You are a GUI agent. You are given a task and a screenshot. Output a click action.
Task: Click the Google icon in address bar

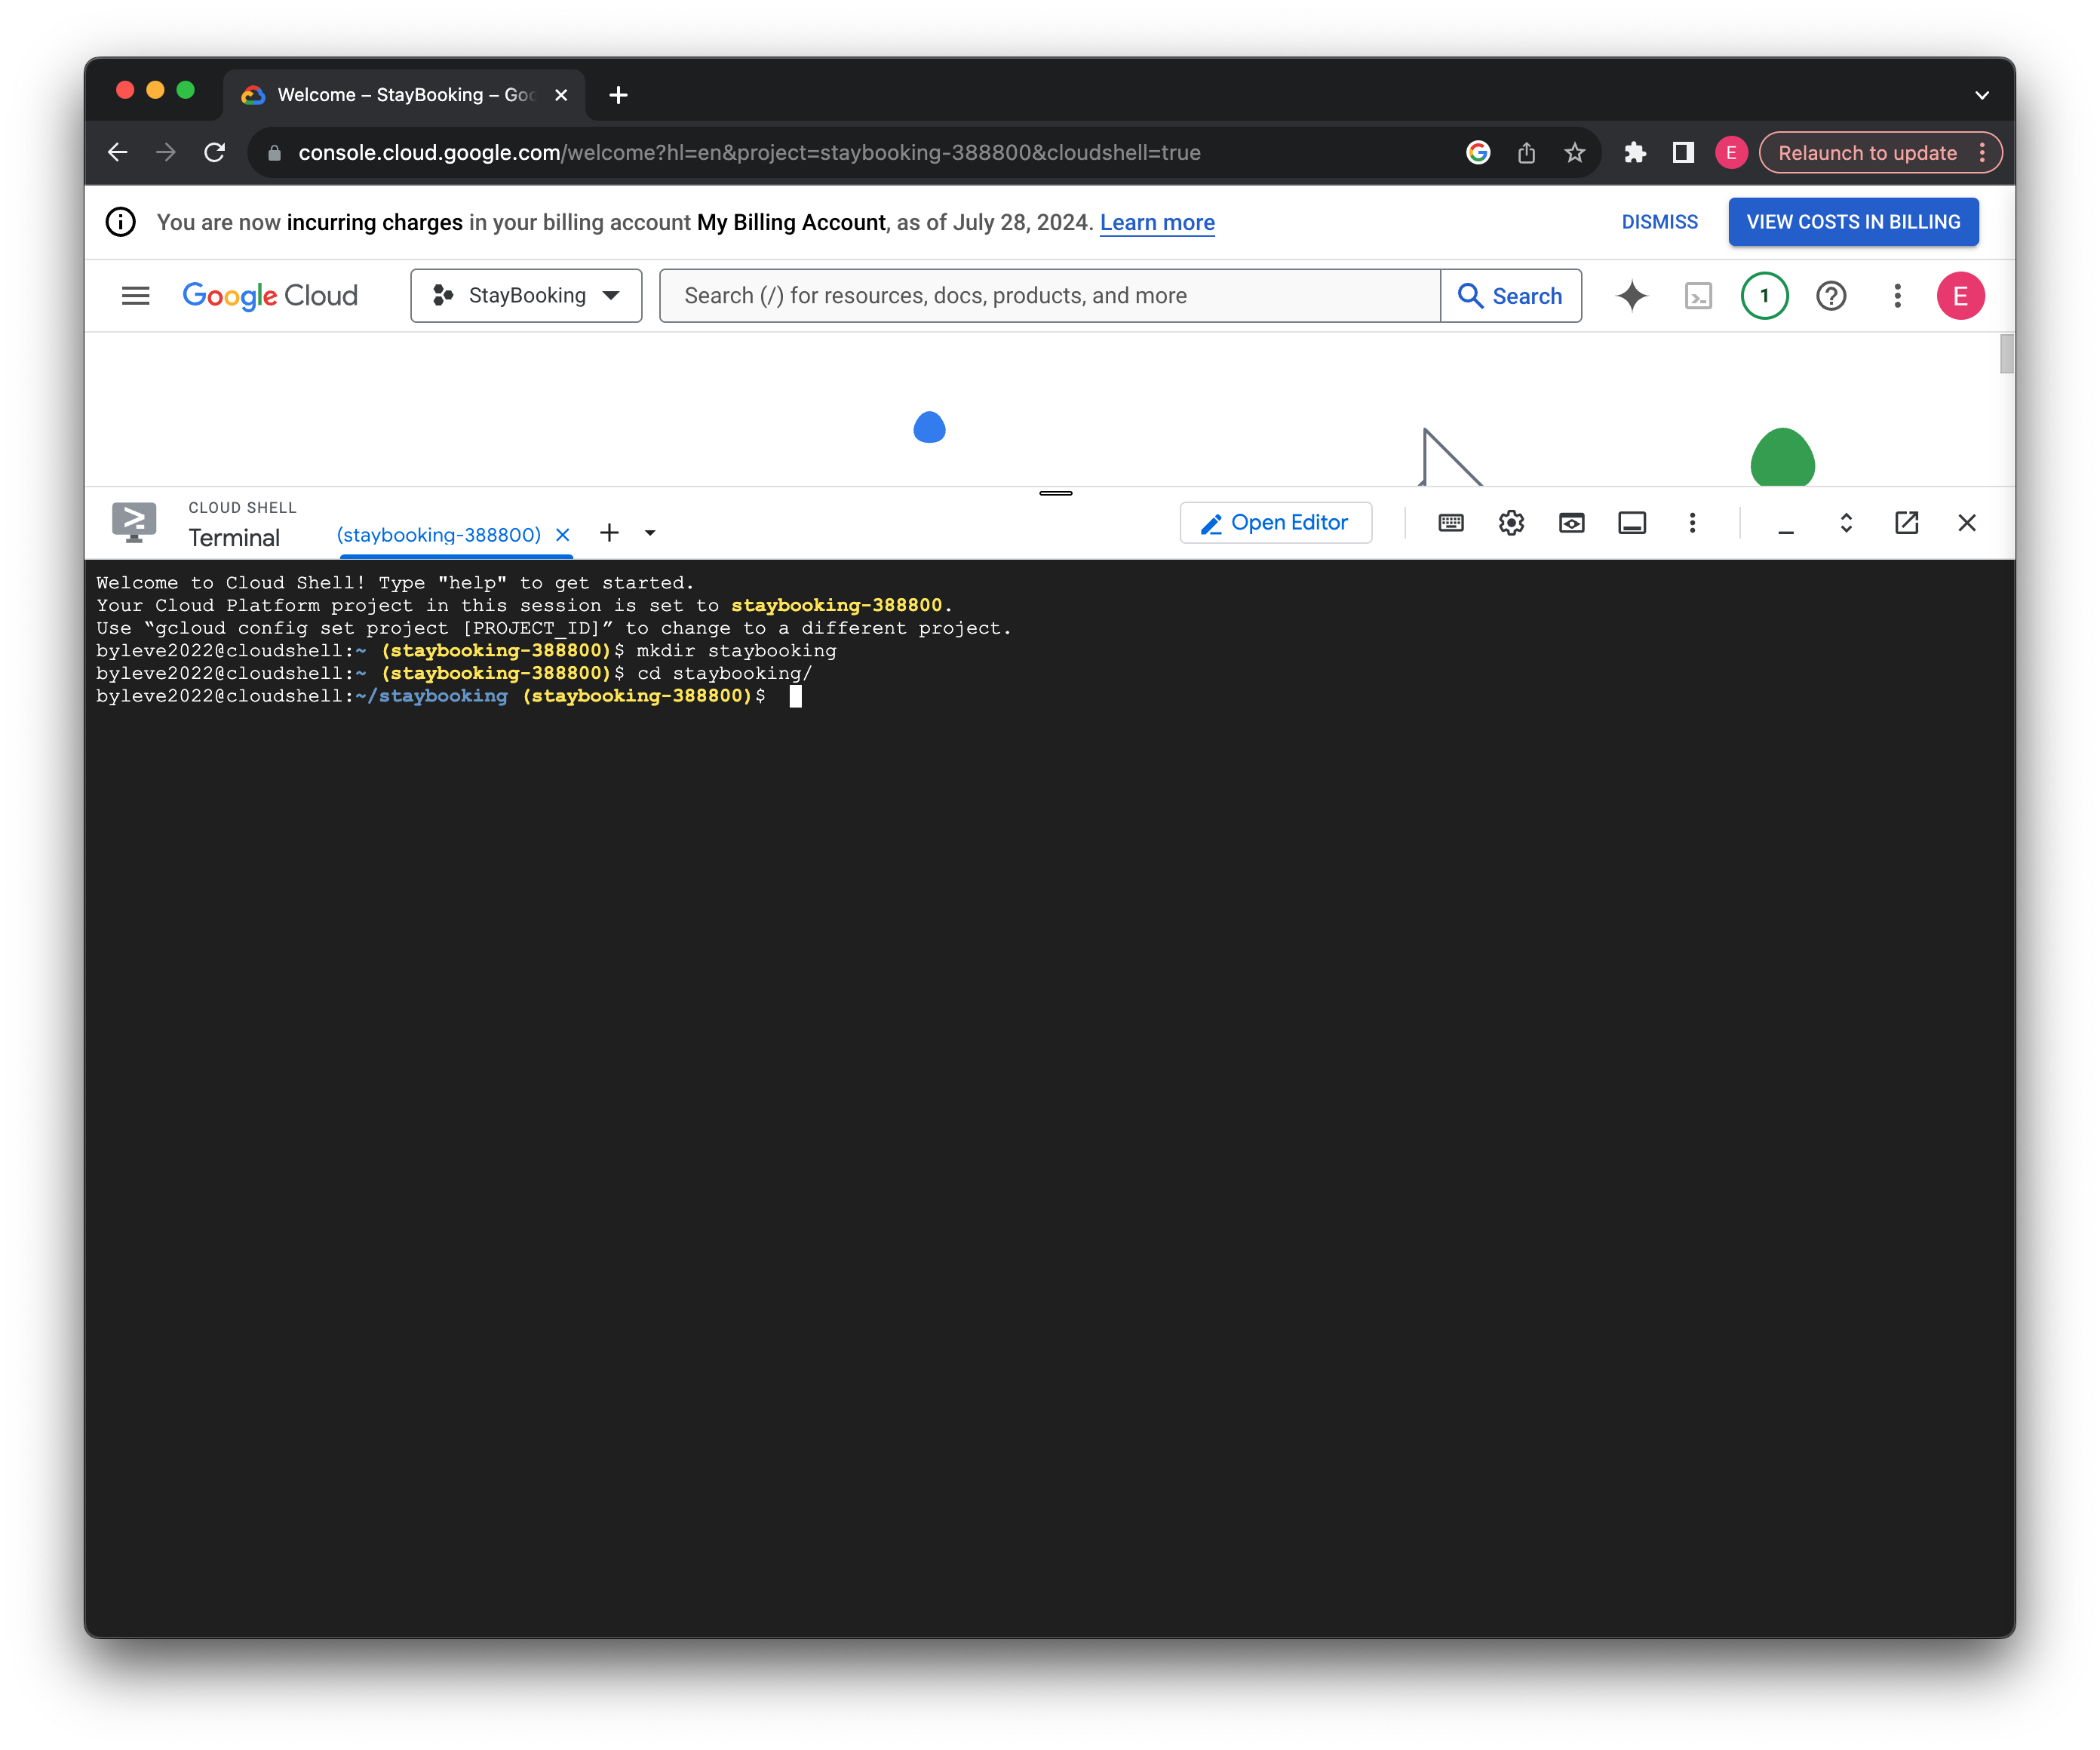click(1478, 152)
